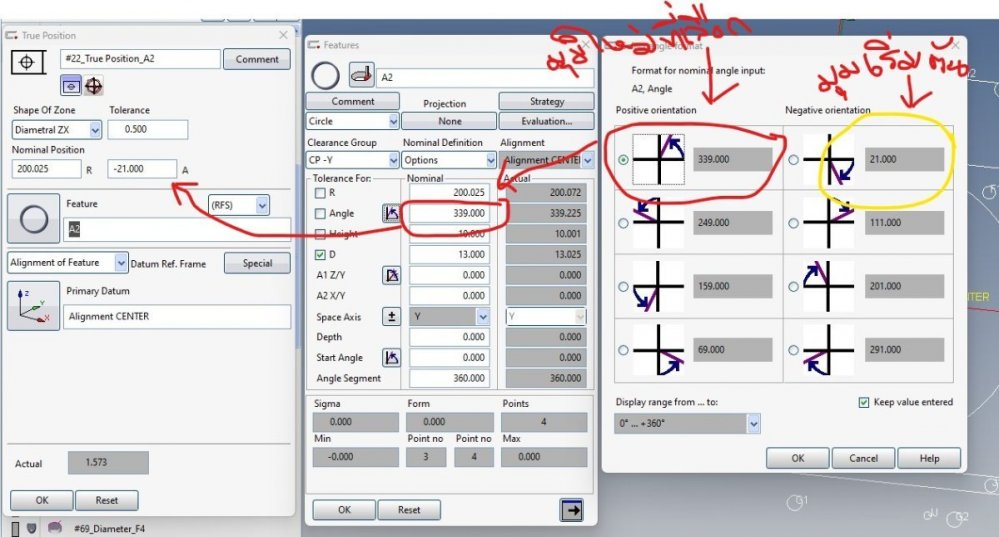Click the A1 Z/Y angle icon
The height and width of the screenshot is (537, 999).
(391, 275)
